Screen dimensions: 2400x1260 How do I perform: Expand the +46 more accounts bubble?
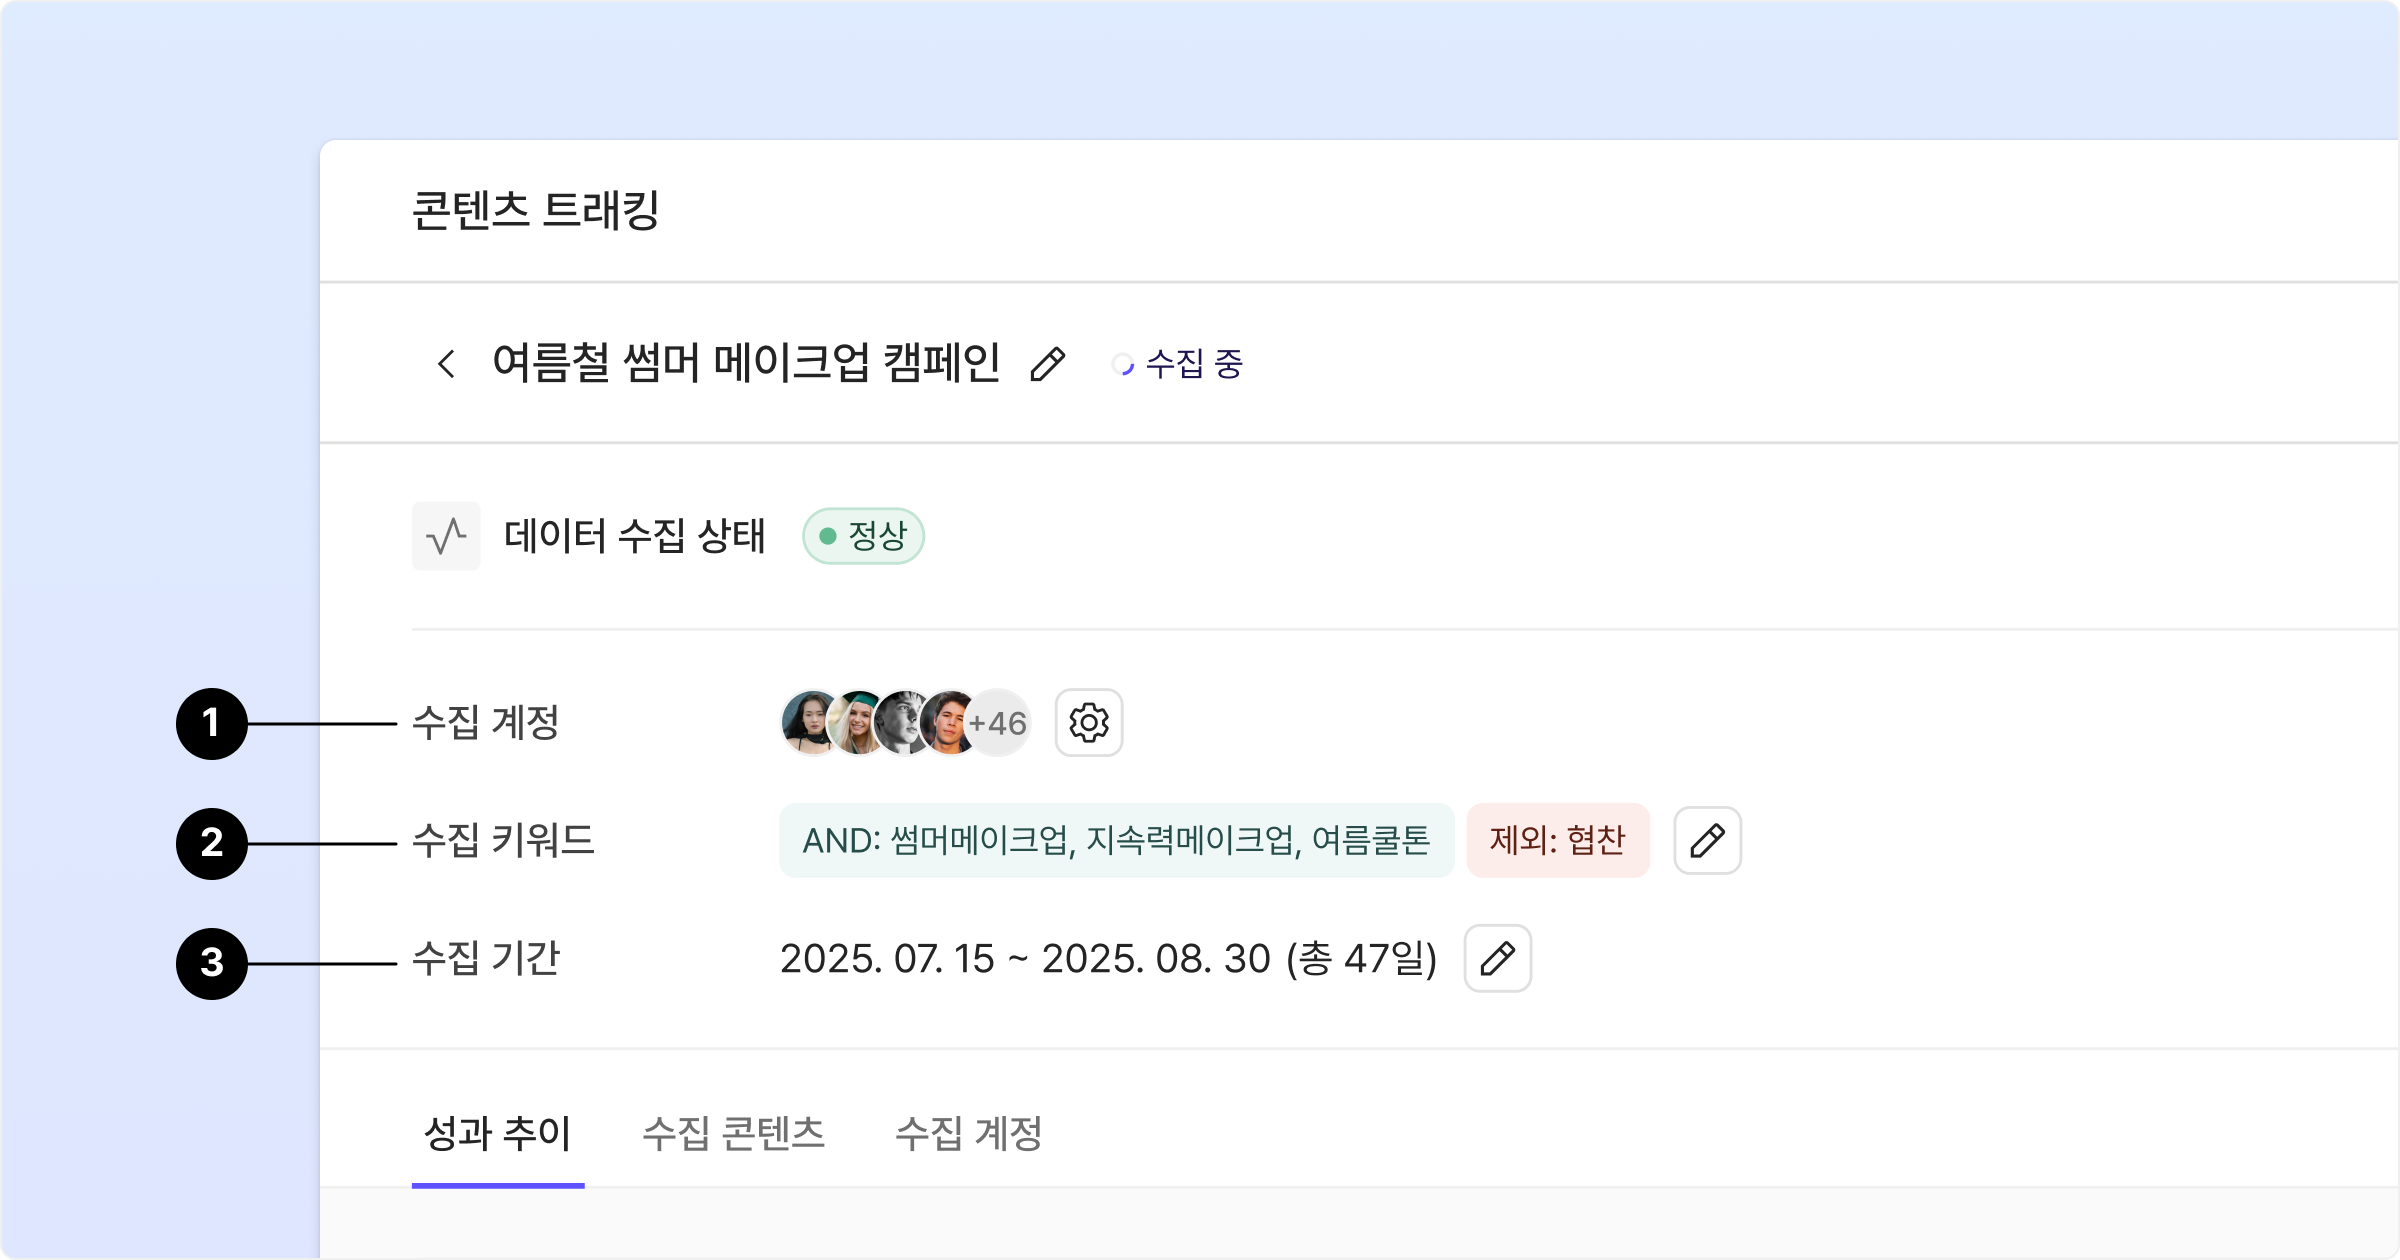coord(999,723)
